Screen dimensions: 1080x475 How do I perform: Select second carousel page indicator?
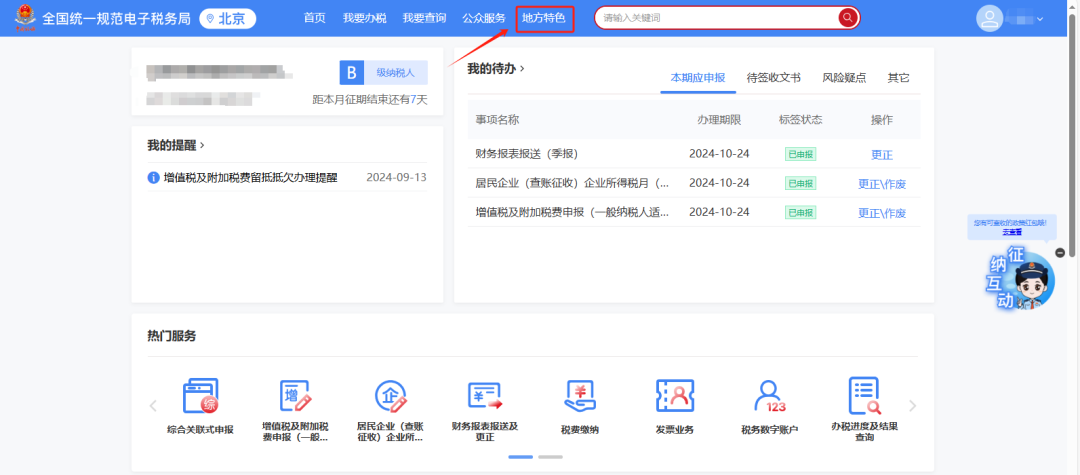(550, 456)
